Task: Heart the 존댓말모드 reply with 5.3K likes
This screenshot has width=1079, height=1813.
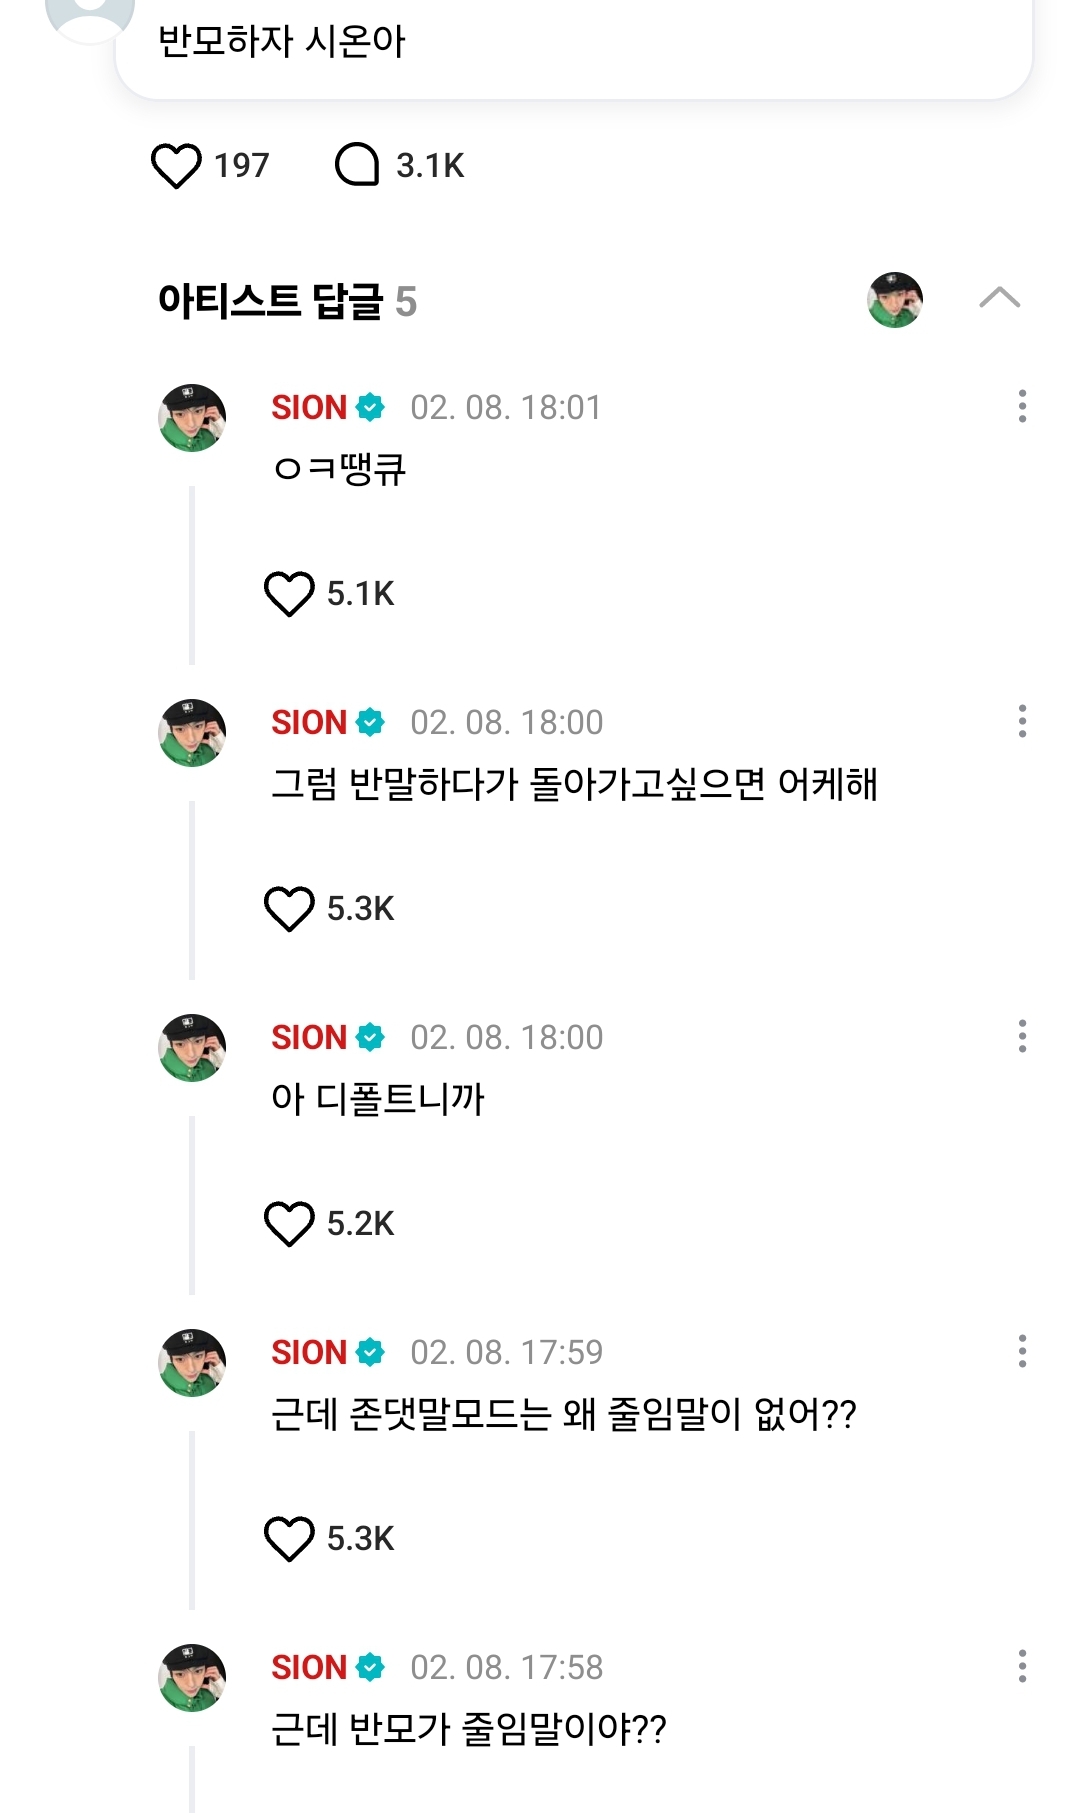Action: 289,1539
